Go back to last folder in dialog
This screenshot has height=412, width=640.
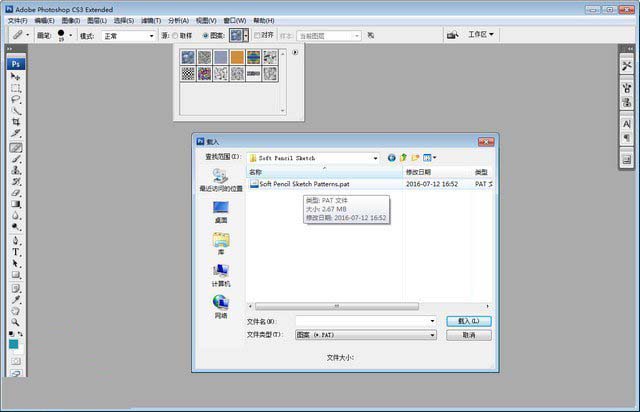pyautogui.click(x=391, y=158)
